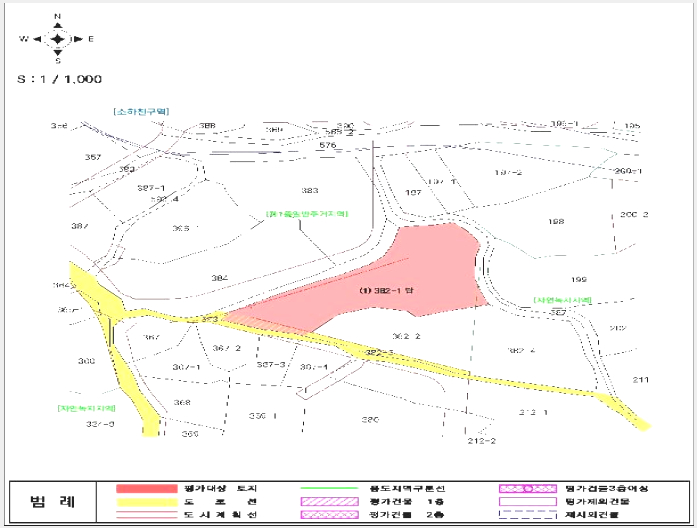Click parcel number 384
Viewport: 697px width, 528px height.
point(220,278)
